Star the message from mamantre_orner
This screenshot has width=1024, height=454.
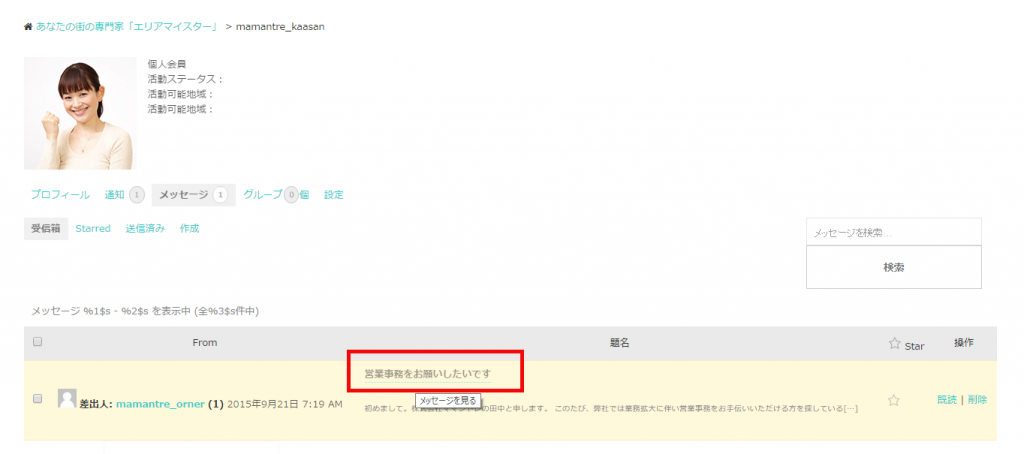click(x=894, y=400)
